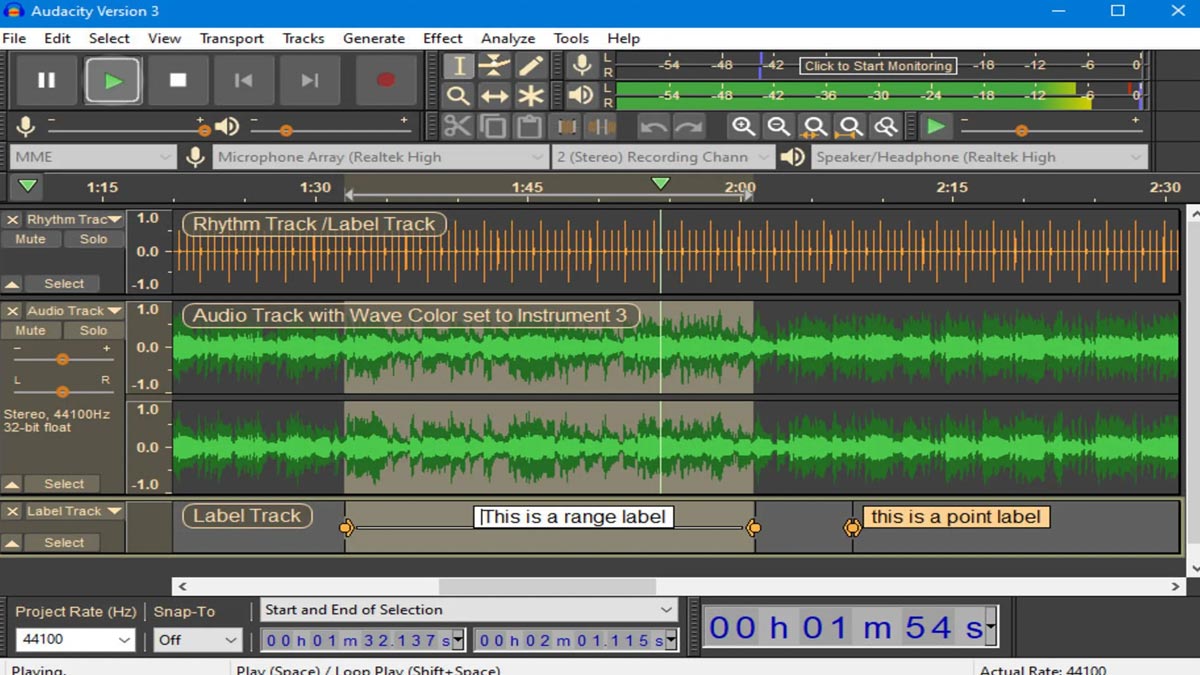Skip to Start of the project
Screen dimensions: 1200x675
(244, 80)
